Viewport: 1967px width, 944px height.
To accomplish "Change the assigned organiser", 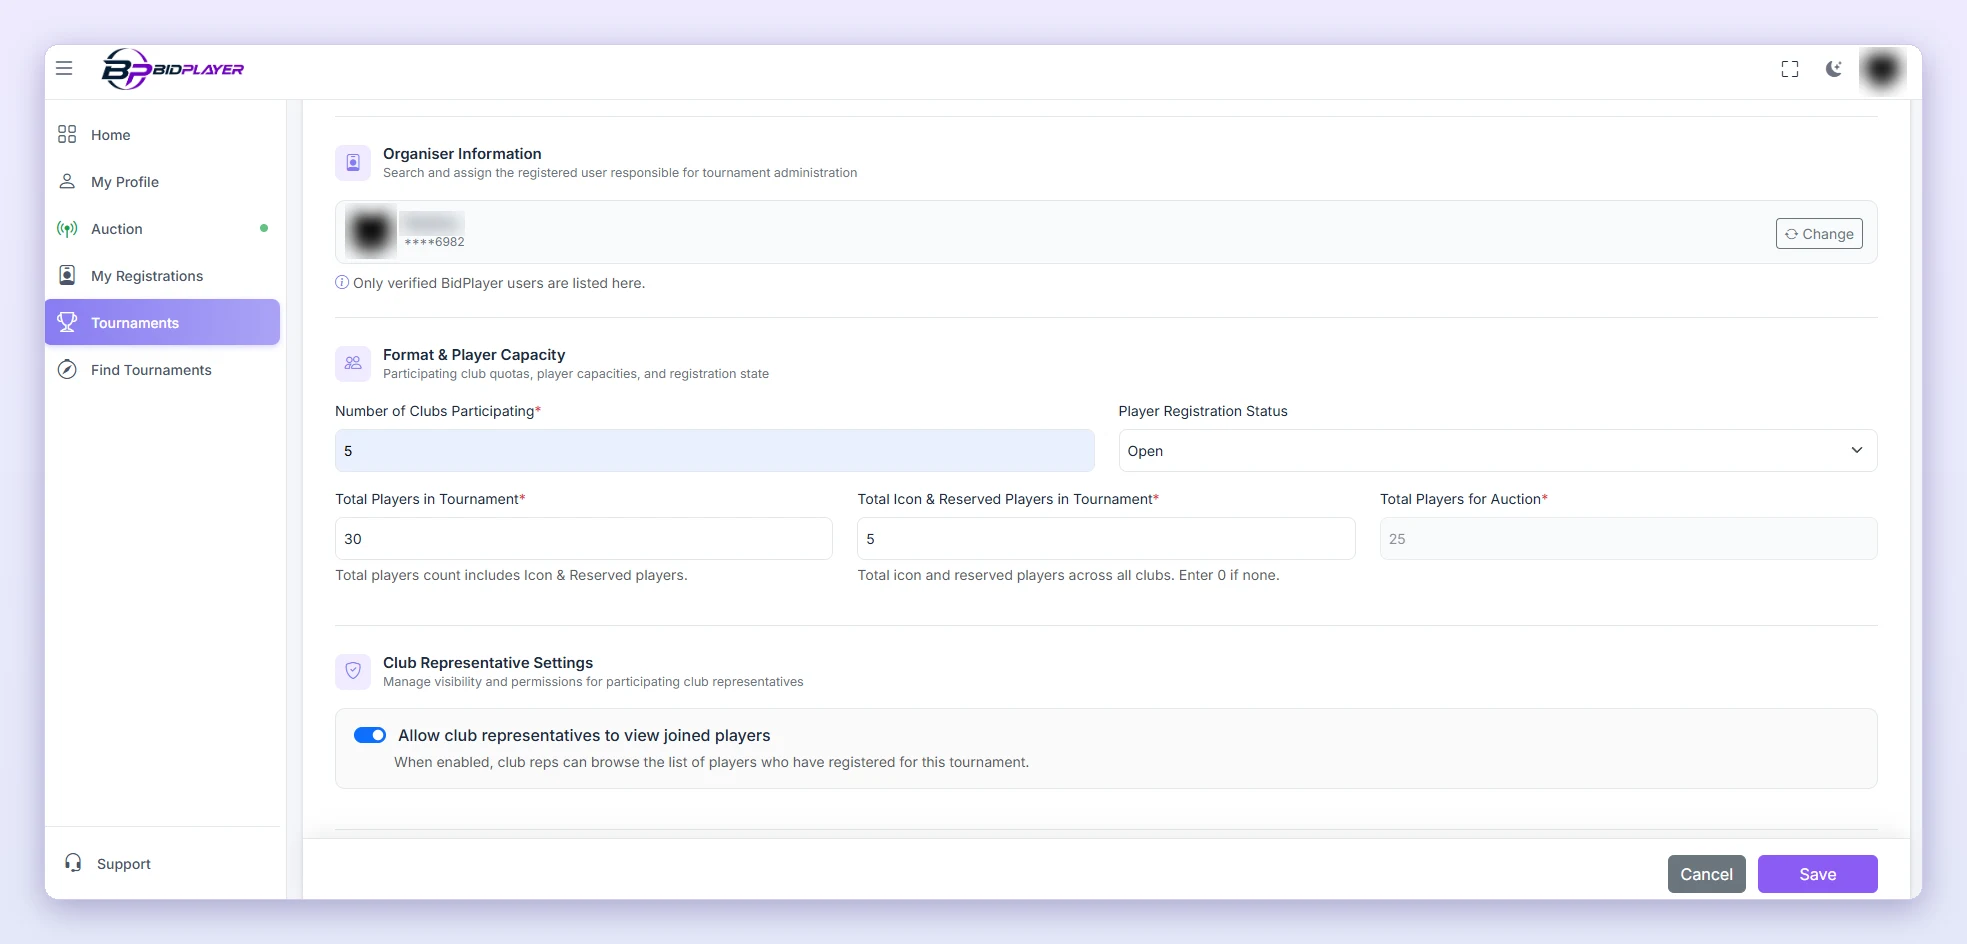I will 1819,233.
